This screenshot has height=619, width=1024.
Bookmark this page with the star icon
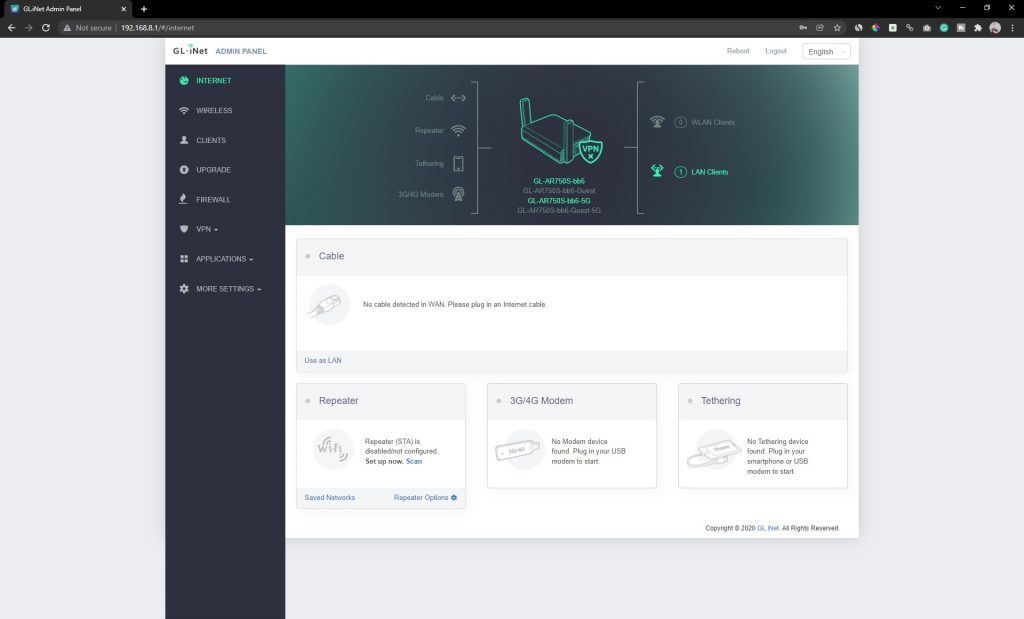[x=837, y=28]
